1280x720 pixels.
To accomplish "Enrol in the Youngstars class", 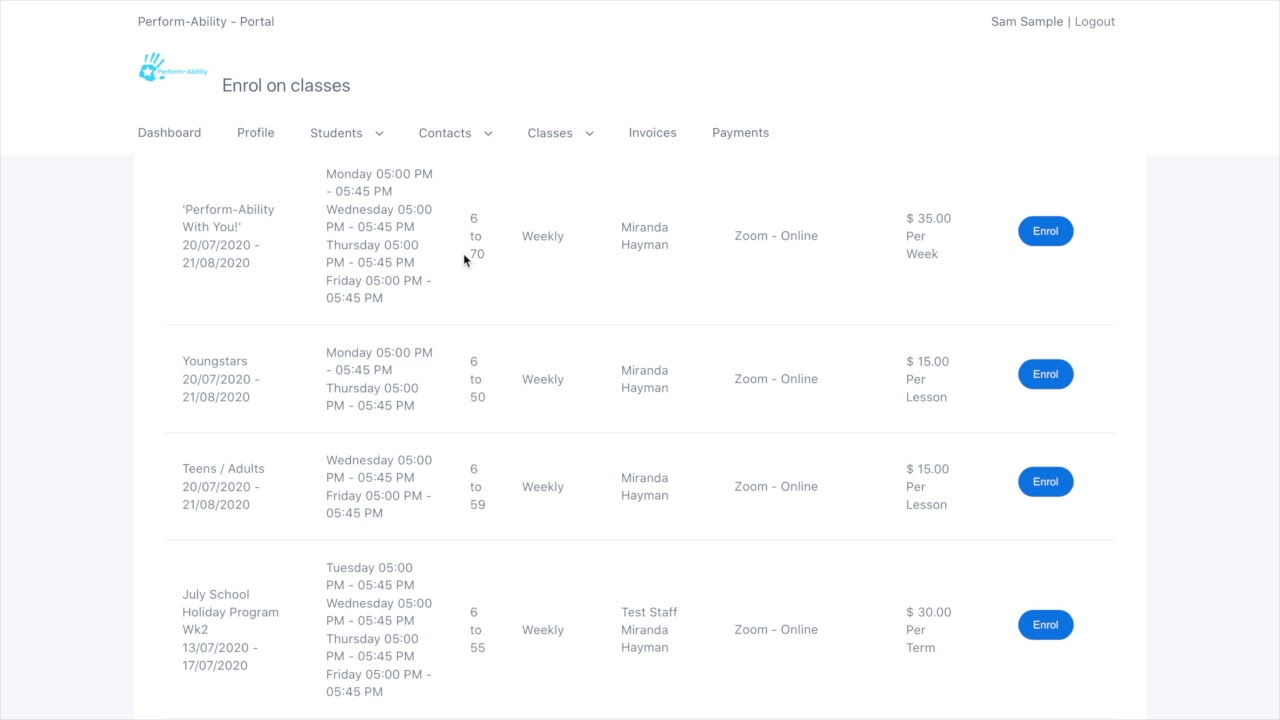I will click(1045, 374).
